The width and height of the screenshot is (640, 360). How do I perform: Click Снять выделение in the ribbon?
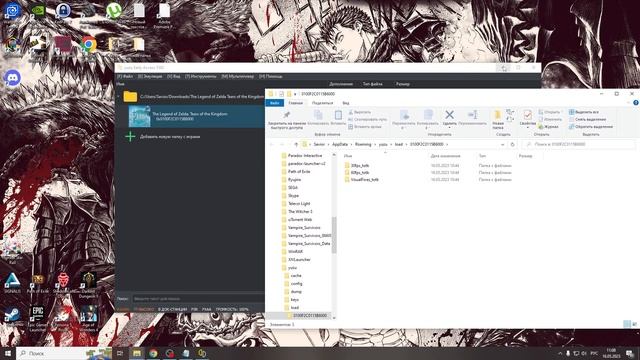point(587,119)
